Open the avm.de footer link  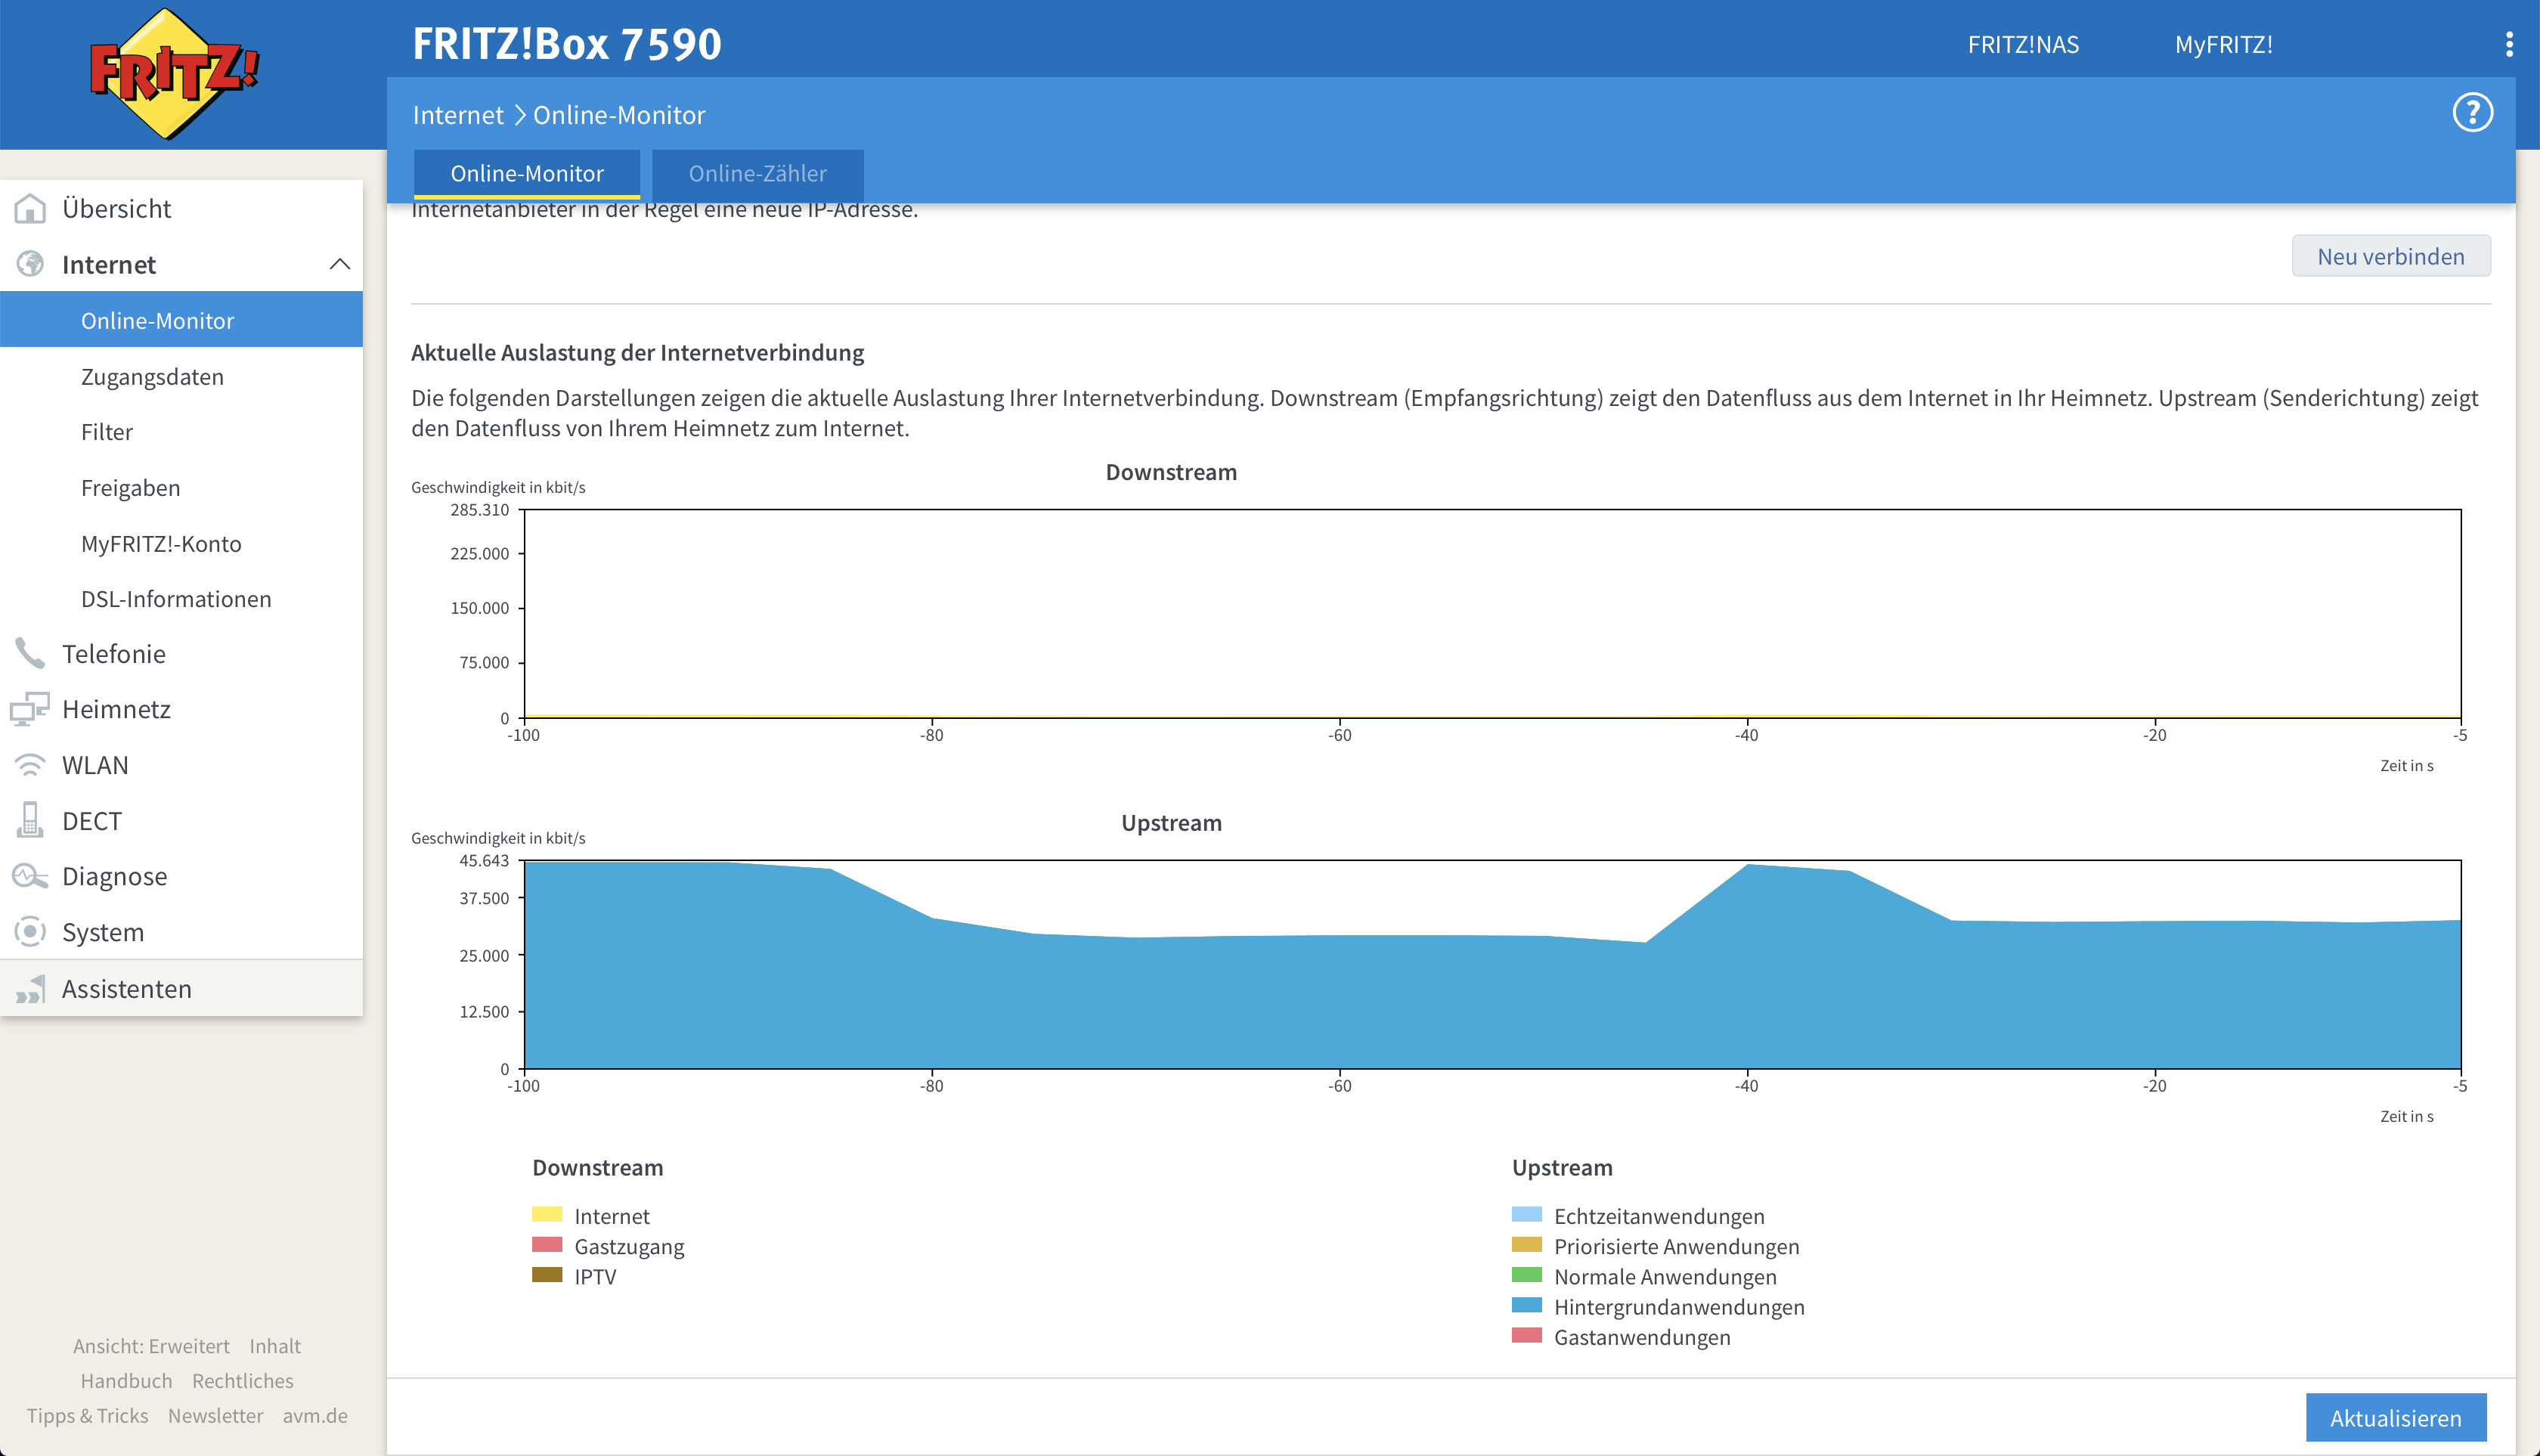[x=315, y=1415]
